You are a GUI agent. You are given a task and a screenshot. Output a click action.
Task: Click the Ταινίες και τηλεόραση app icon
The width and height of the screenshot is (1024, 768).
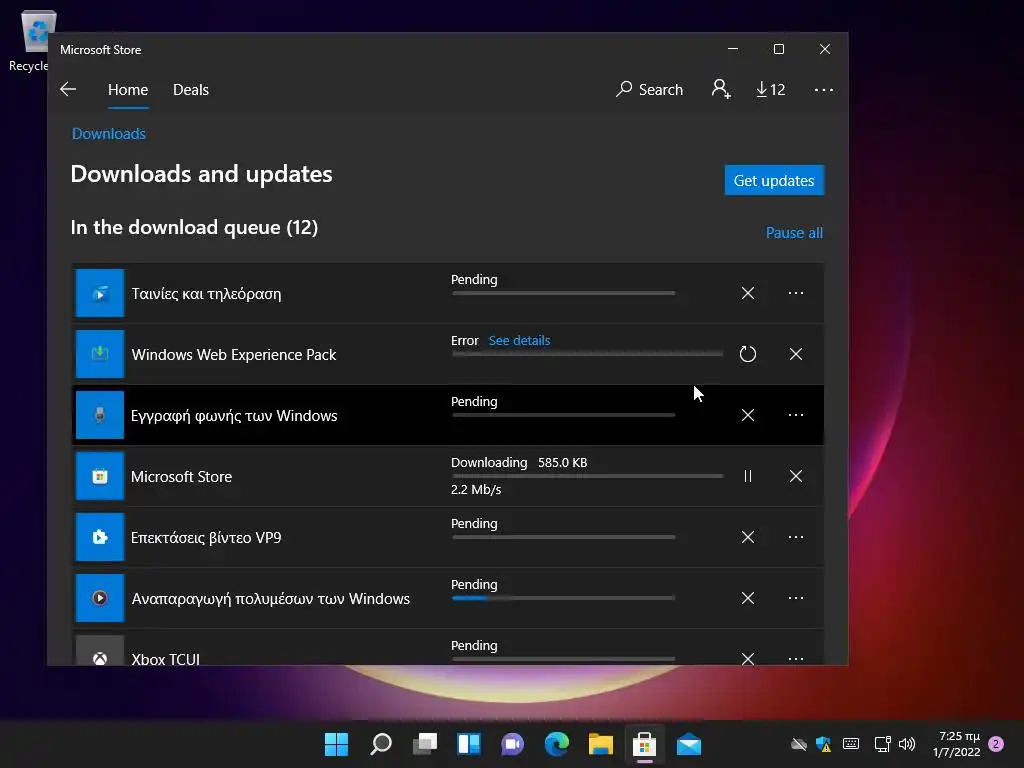tap(100, 293)
